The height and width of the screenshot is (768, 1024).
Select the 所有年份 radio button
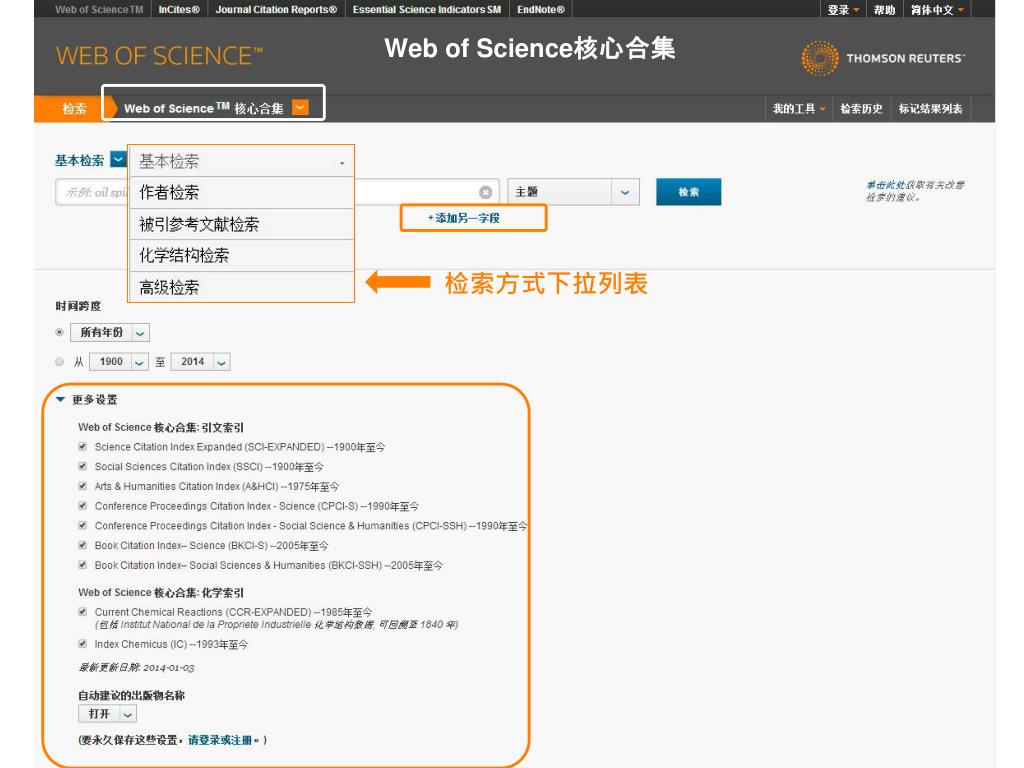pyautogui.click(x=60, y=332)
